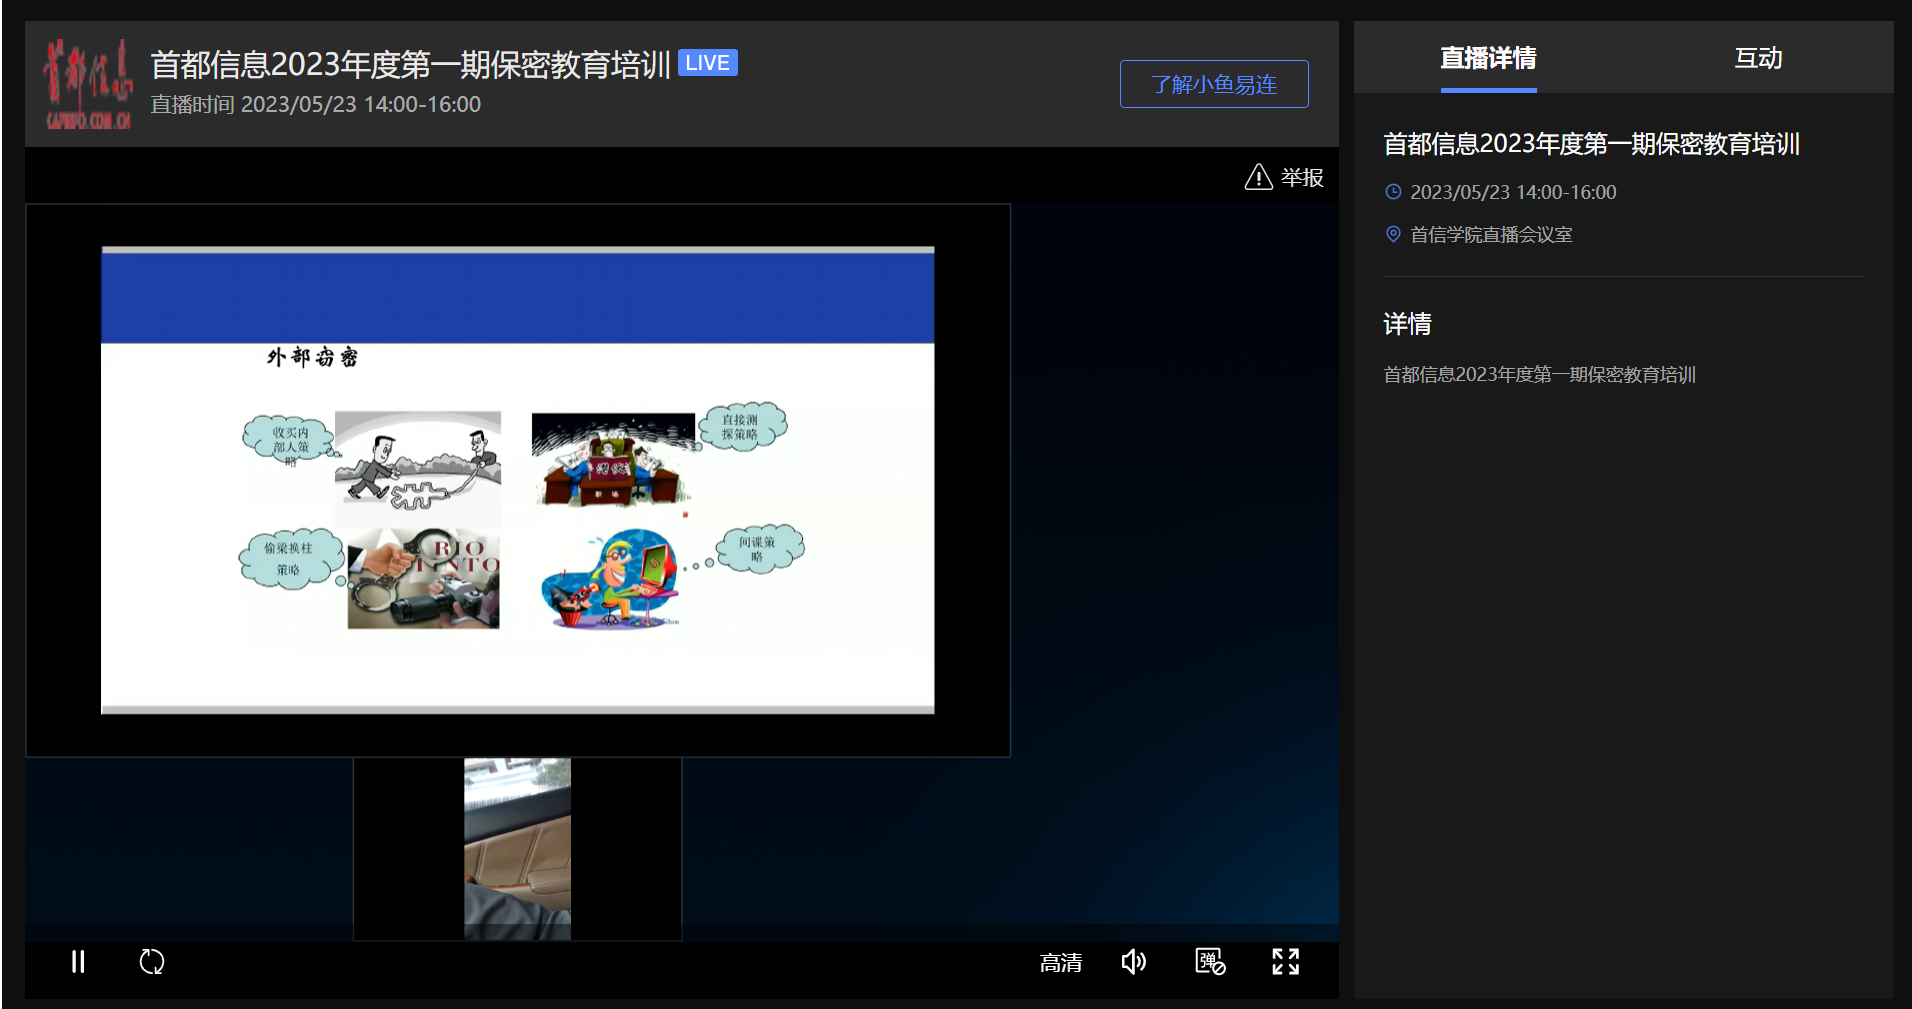
Task: Switch to the 互动 tab
Action: coord(1757,58)
